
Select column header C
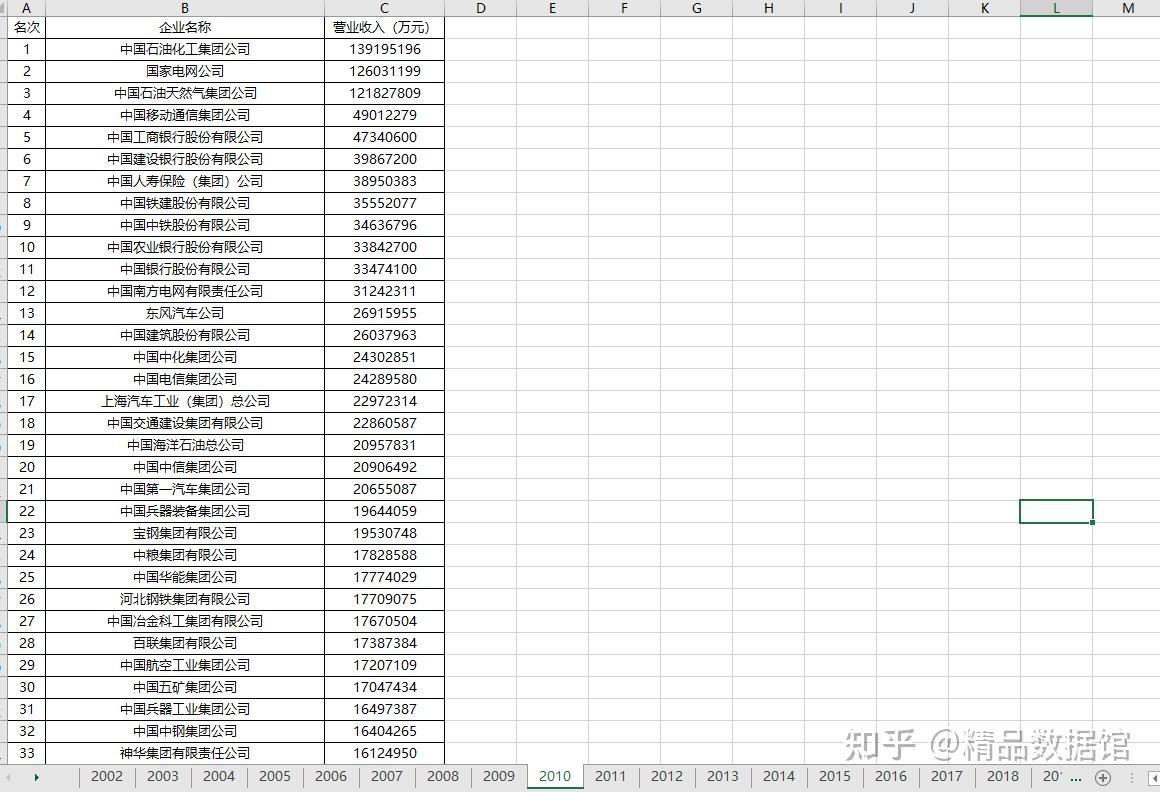(x=383, y=8)
